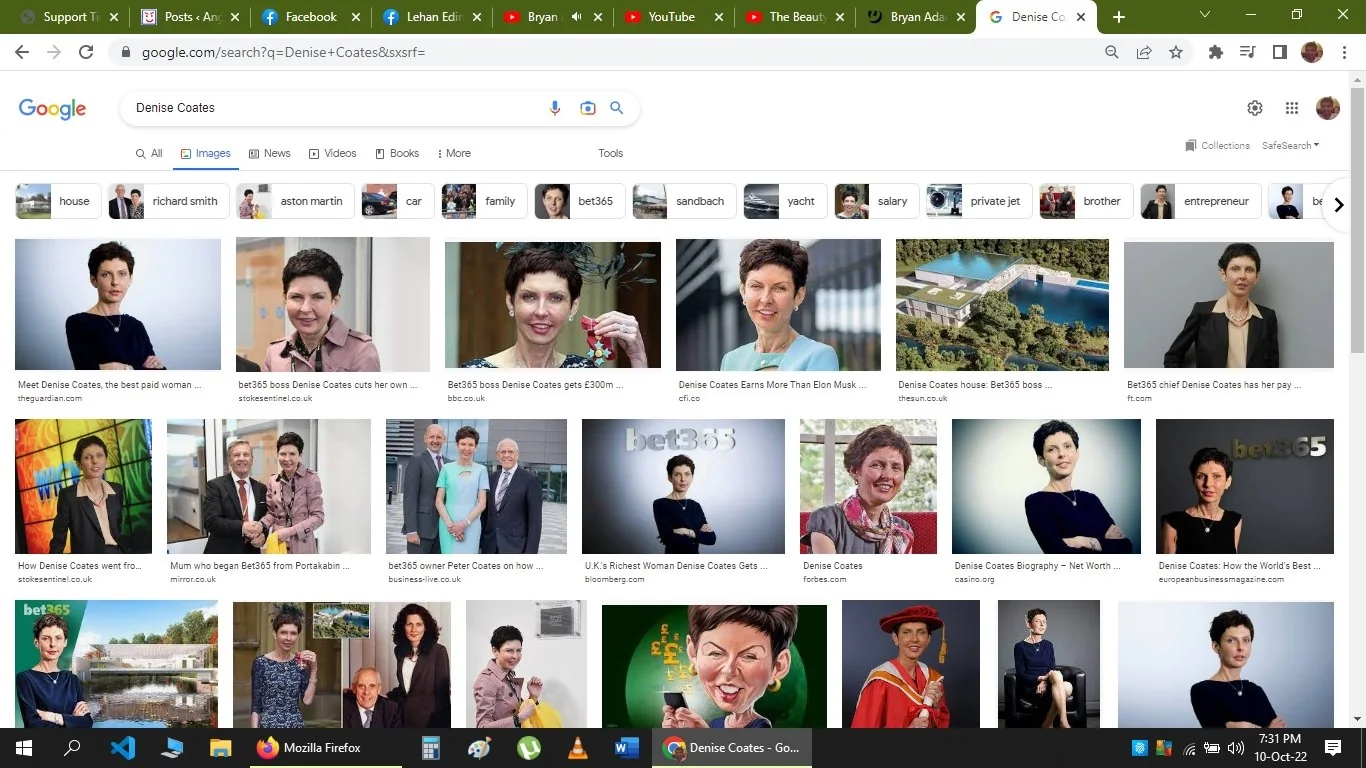Open Google settings gear
Screen dimensions: 1366x768
(1255, 108)
